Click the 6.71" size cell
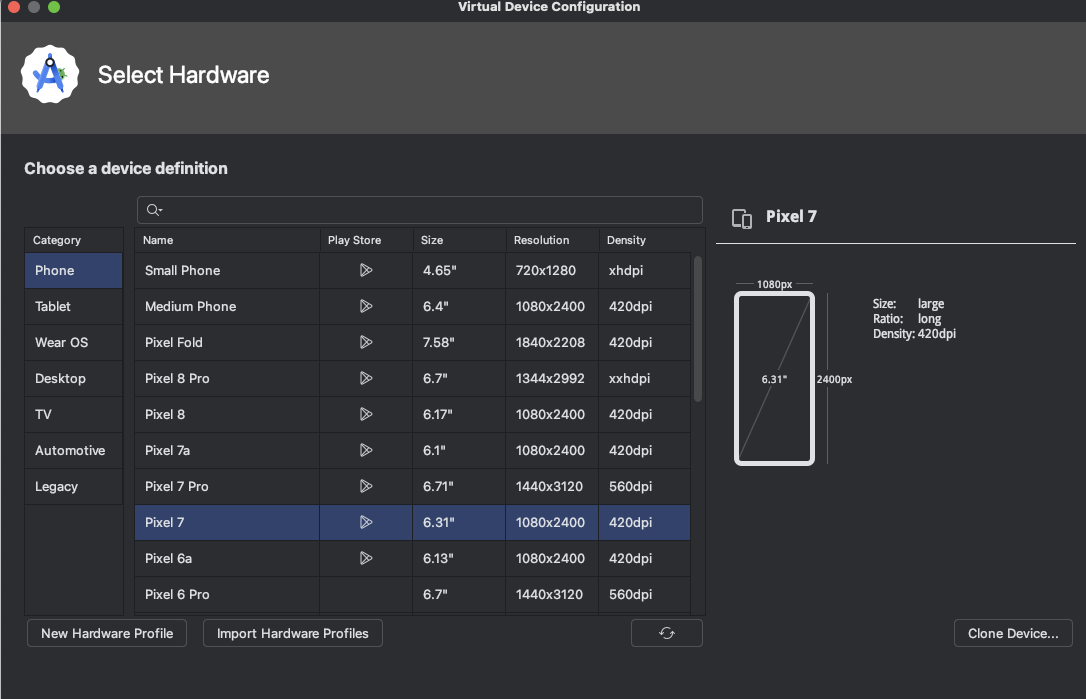Screen dimensions: 1086x699 point(459,486)
